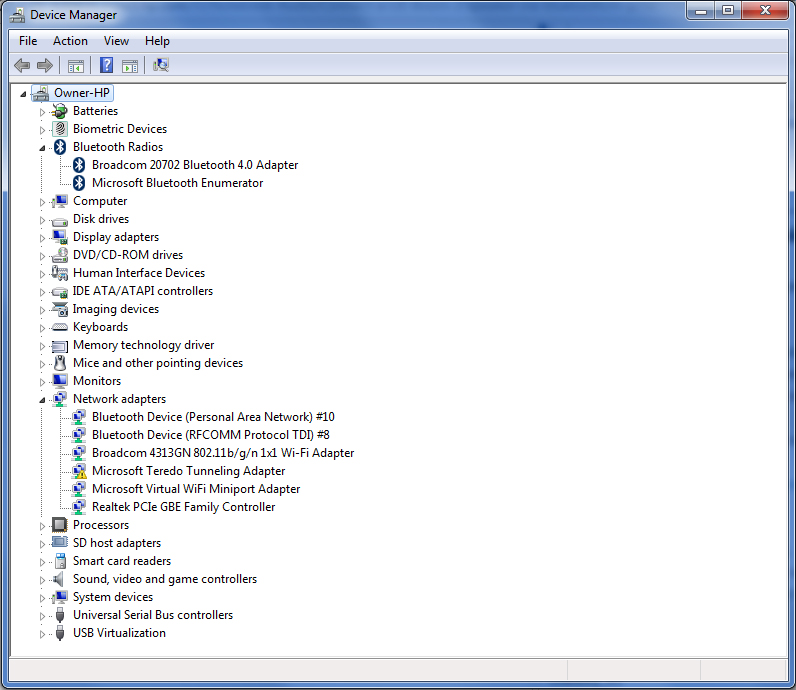Expand the Keyboards category arrow
Image resolution: width=796 pixels, height=690 pixels.
coord(42,328)
